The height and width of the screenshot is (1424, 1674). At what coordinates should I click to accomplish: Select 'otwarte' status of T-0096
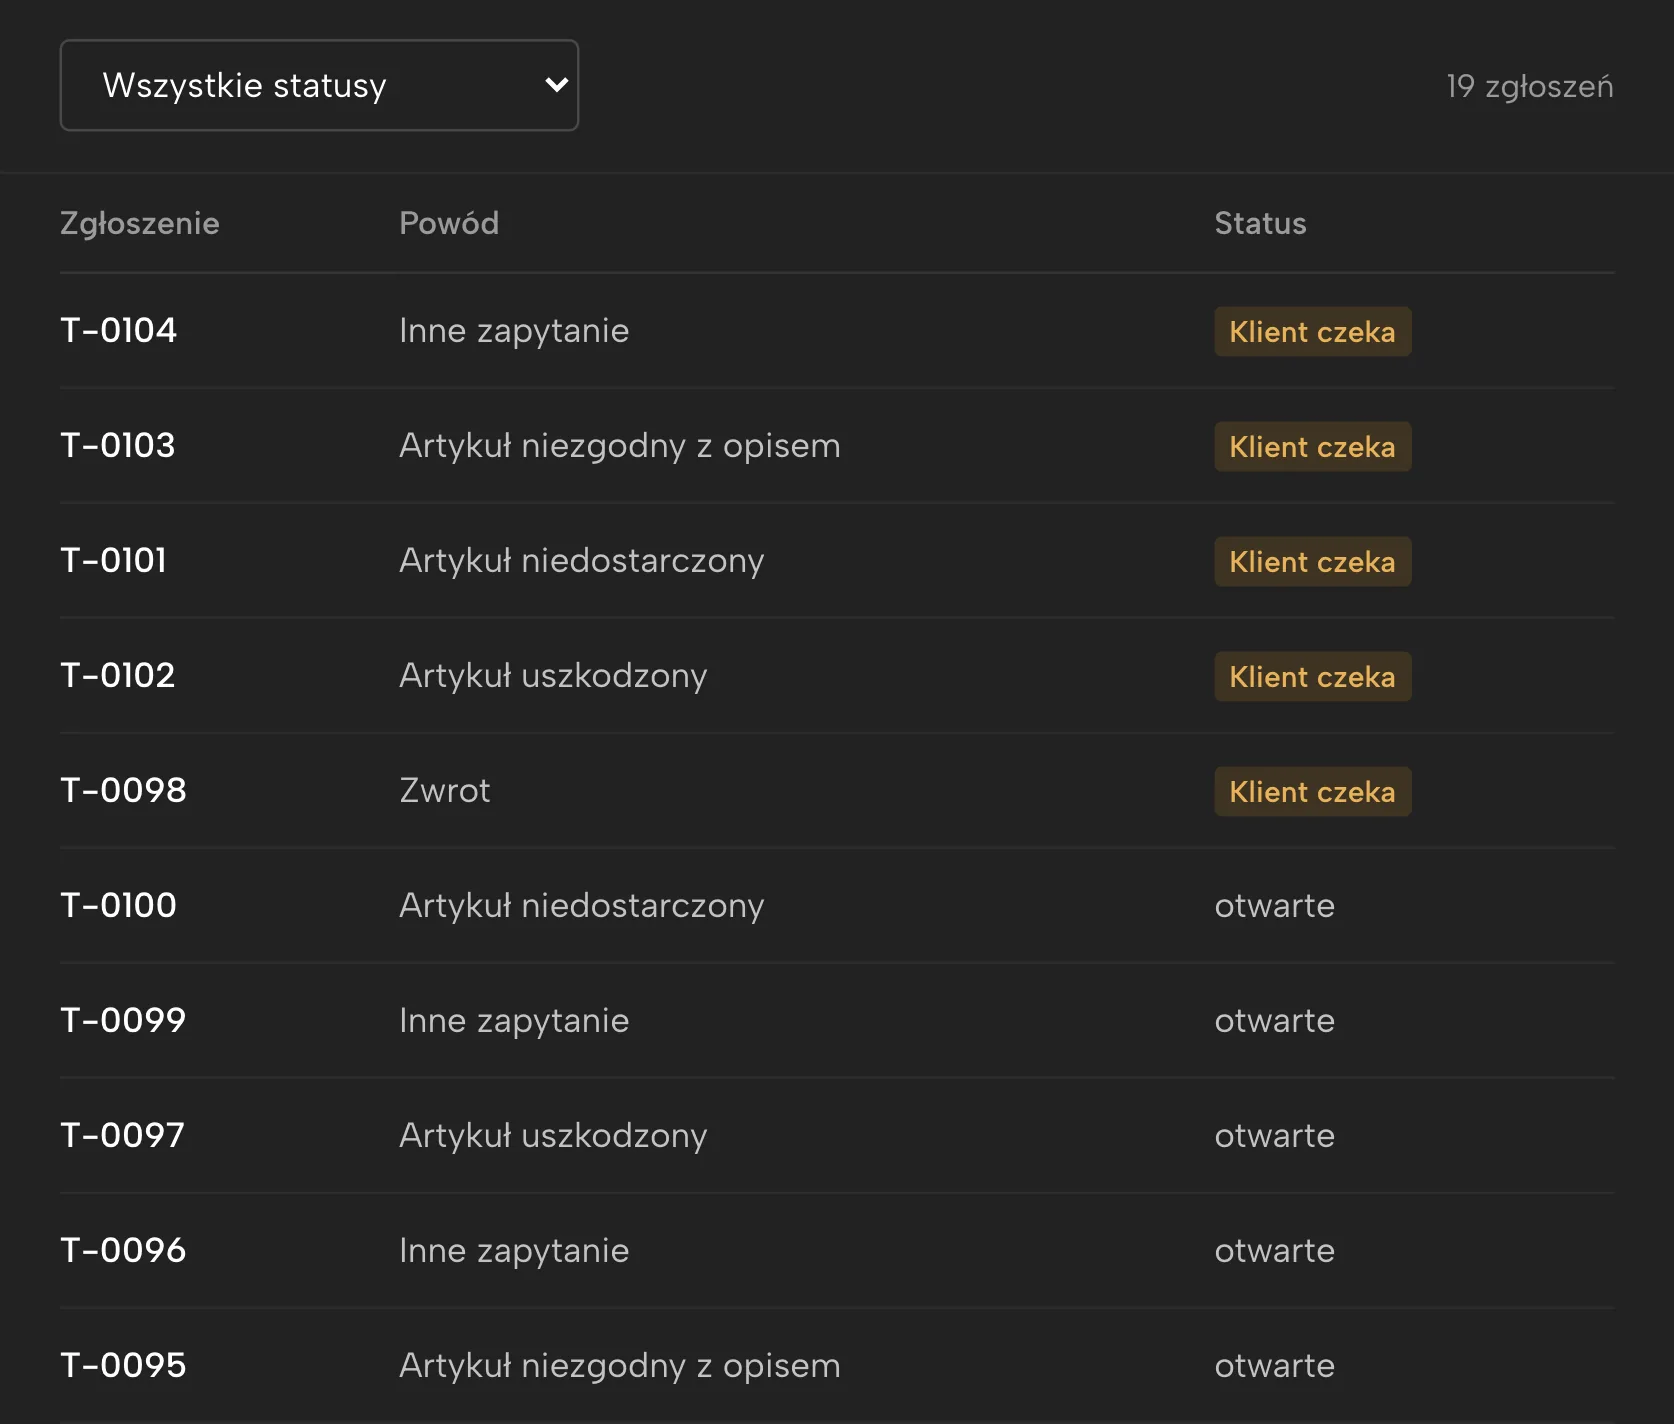pyautogui.click(x=1274, y=1250)
